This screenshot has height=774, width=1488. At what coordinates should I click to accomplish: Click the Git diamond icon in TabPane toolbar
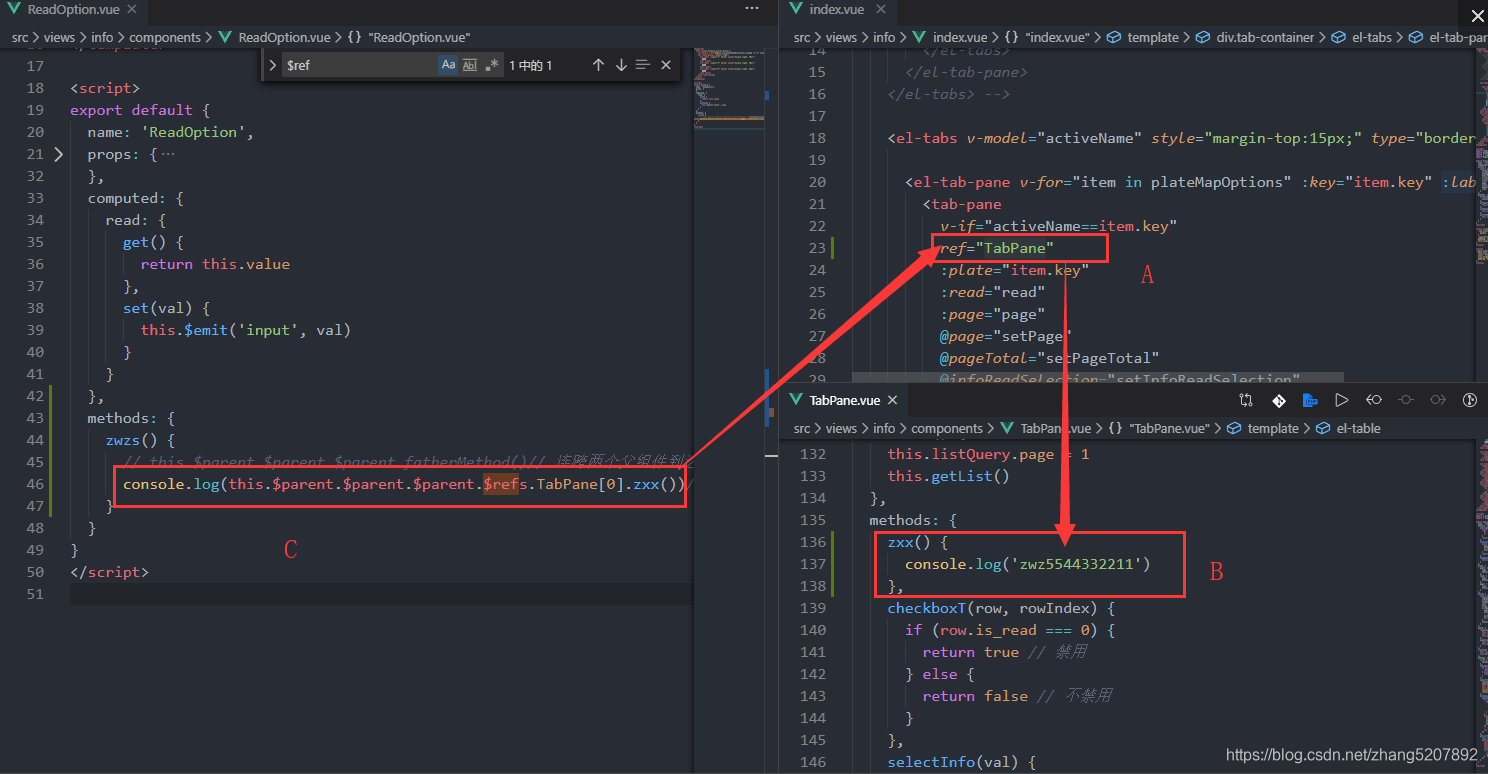pyautogui.click(x=1278, y=400)
